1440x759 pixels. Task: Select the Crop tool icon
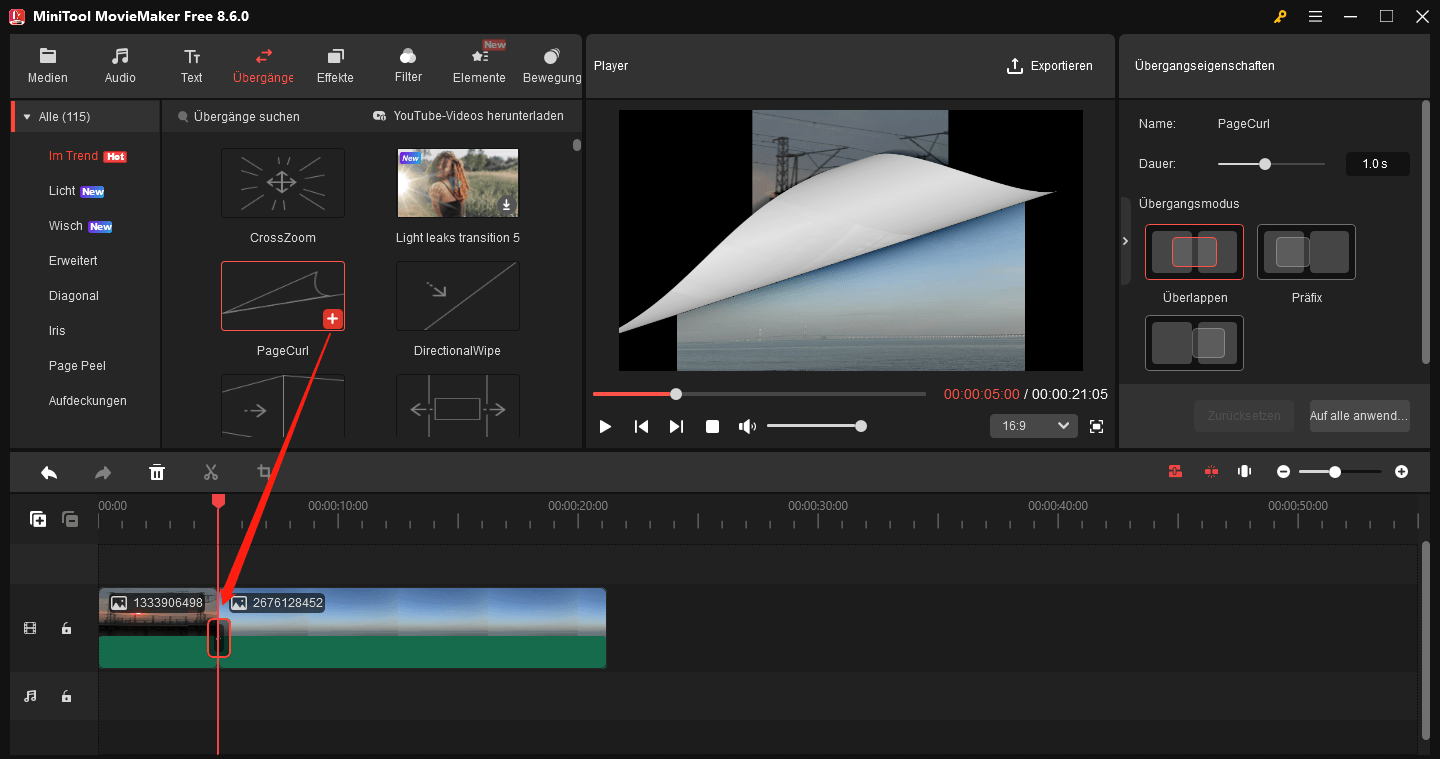click(264, 471)
